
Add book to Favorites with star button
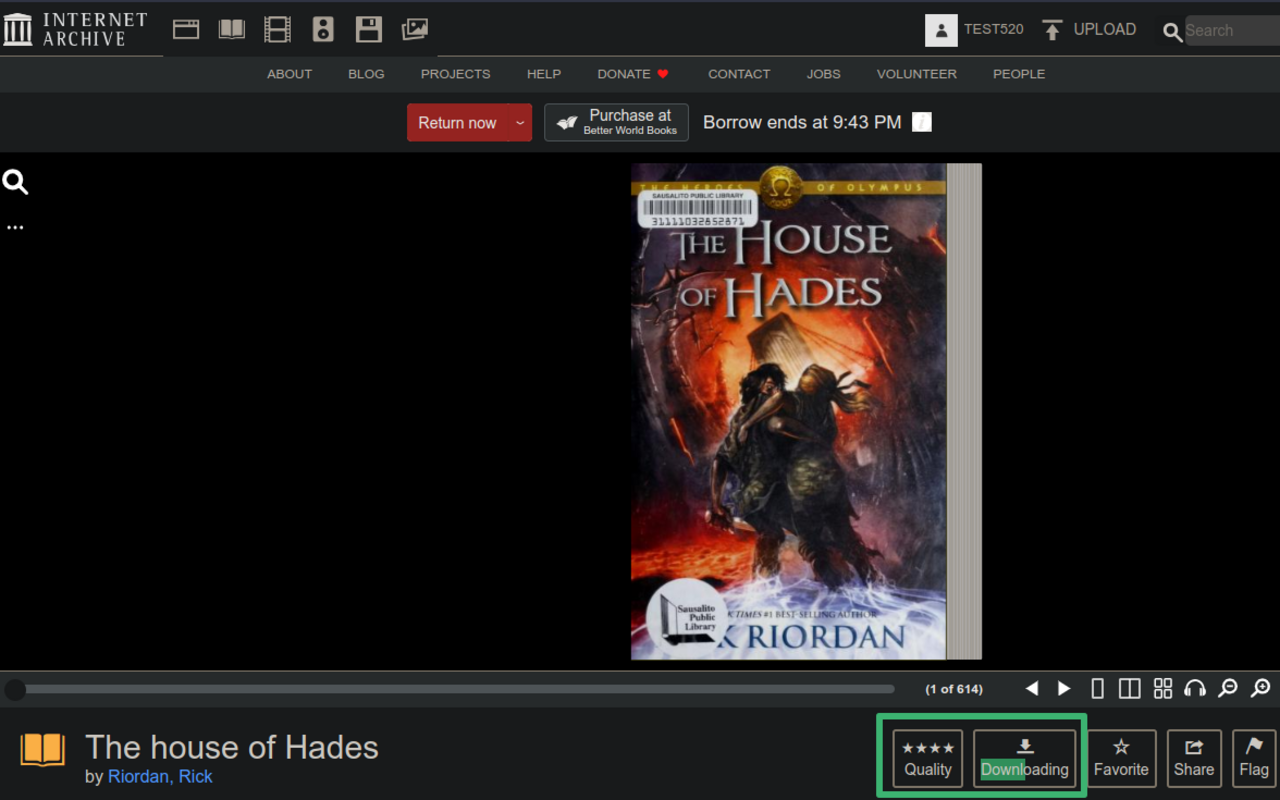[1121, 758]
